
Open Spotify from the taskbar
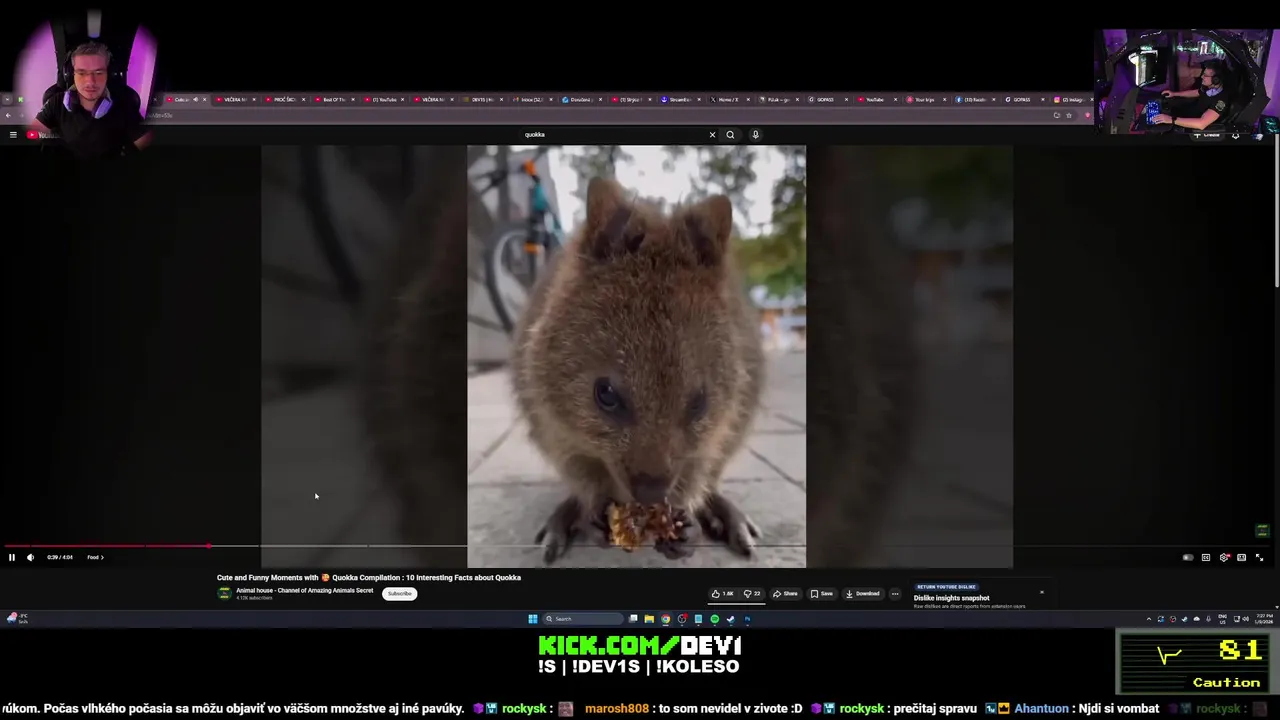click(x=714, y=619)
